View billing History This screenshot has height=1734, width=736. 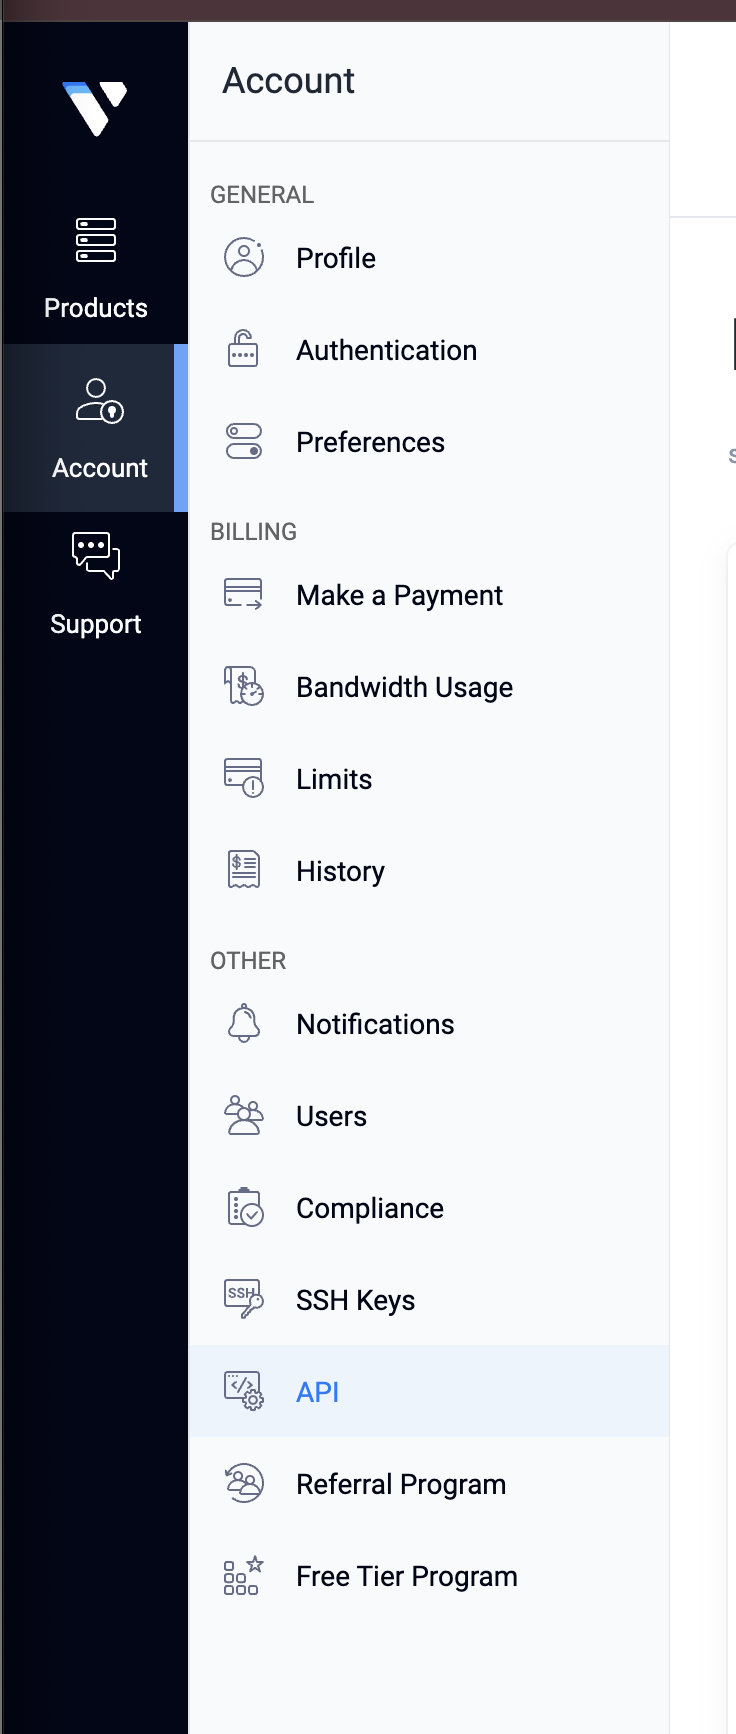[x=341, y=871]
